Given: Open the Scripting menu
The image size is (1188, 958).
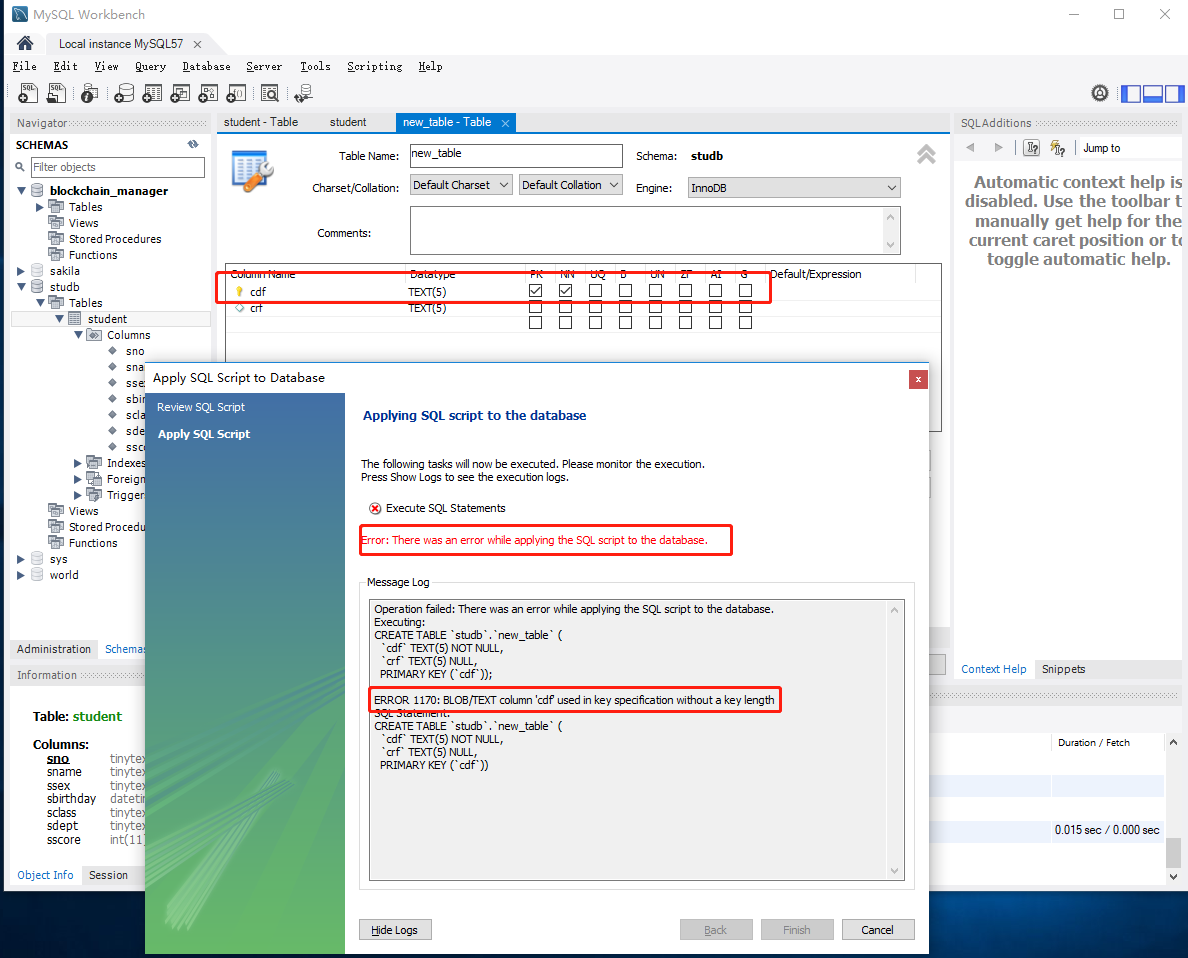Looking at the screenshot, I should [x=374, y=66].
